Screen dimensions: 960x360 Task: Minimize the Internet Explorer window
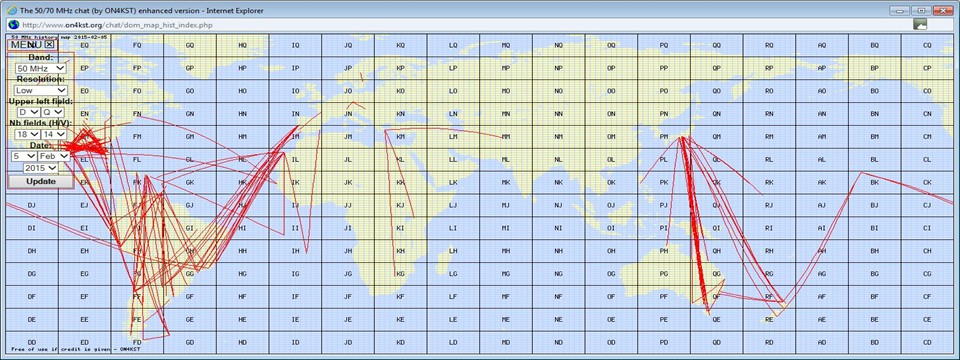[x=899, y=10]
